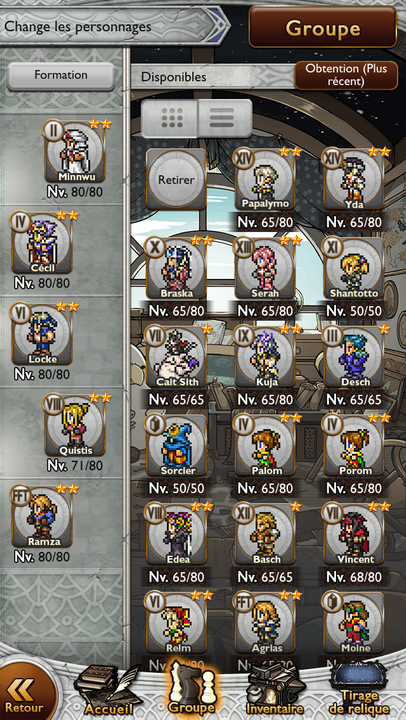
Task: Pick Serah from the character grid
Action: pyautogui.click(x=265, y=268)
